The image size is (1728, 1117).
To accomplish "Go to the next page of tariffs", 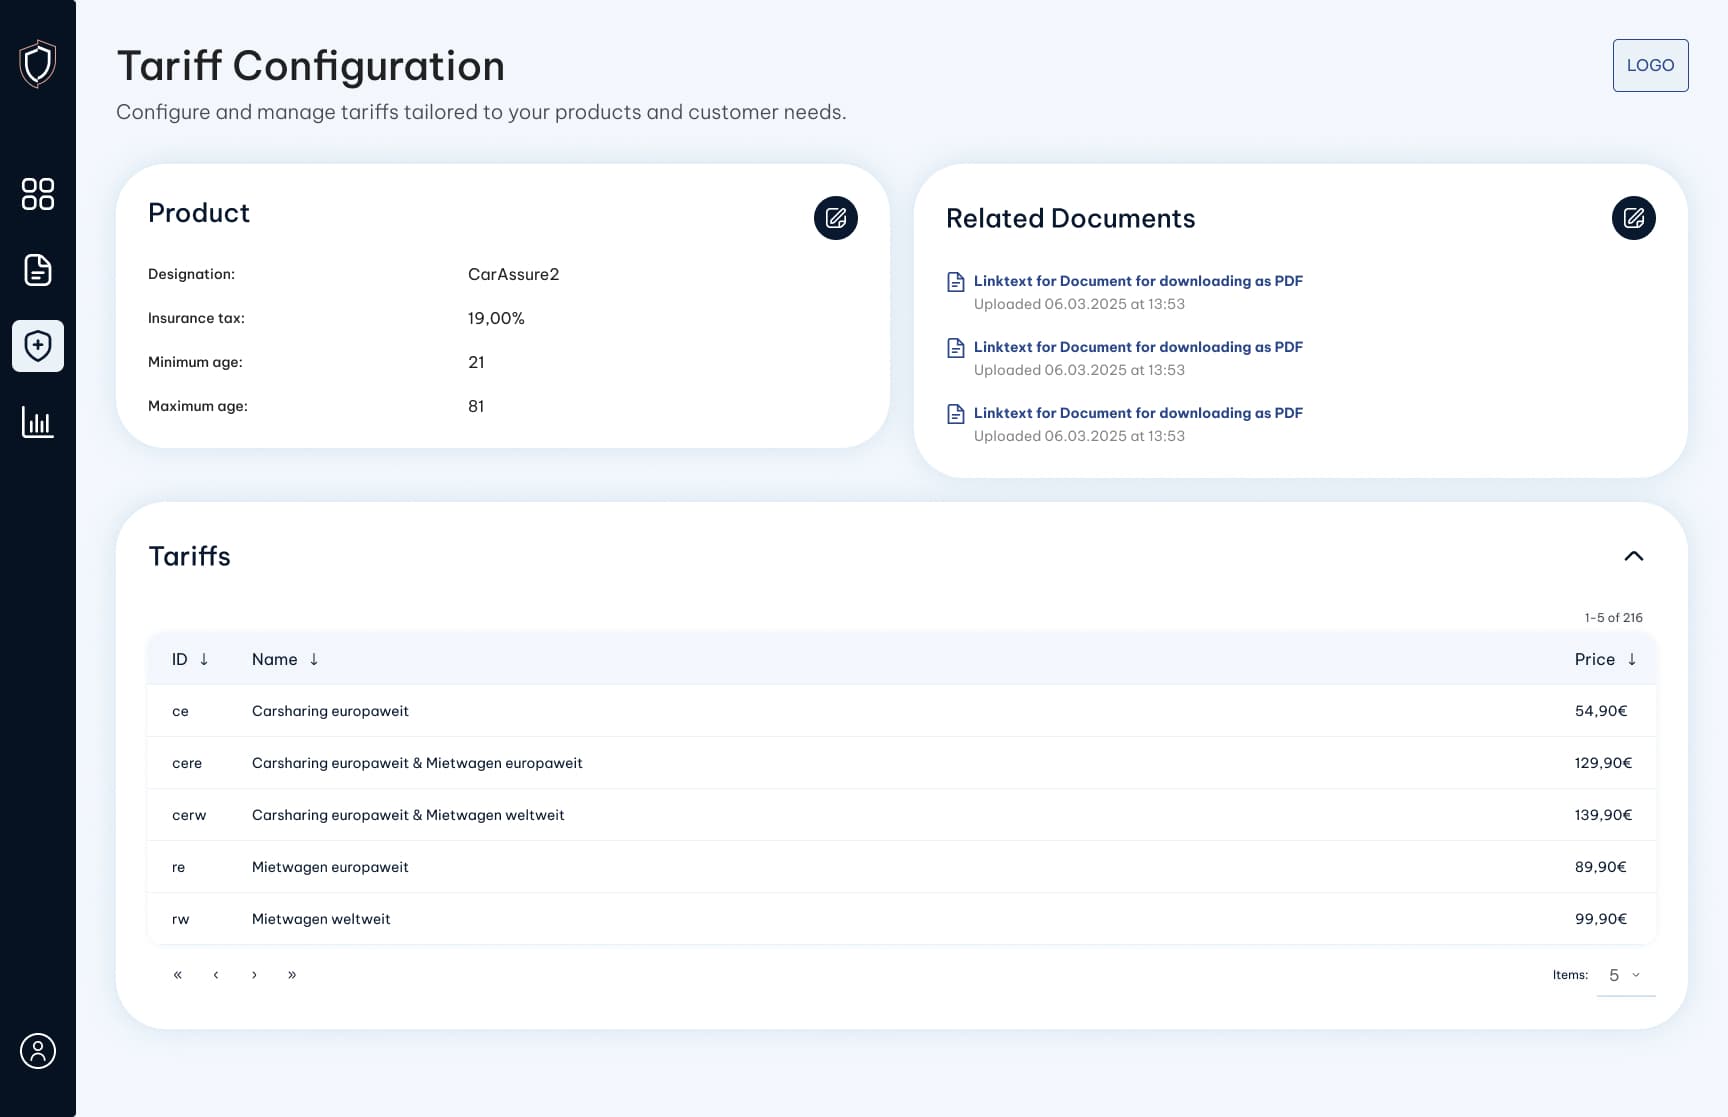I will point(254,974).
